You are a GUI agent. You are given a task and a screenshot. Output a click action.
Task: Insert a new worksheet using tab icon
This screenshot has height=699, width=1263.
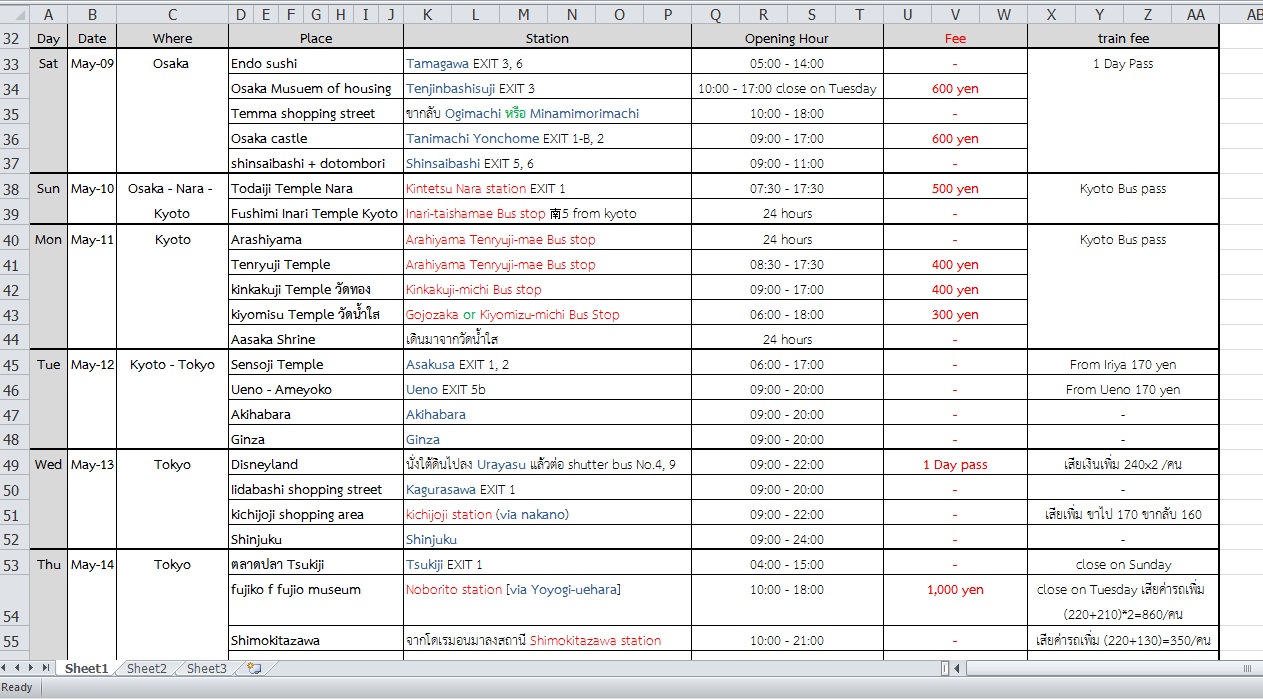click(254, 668)
